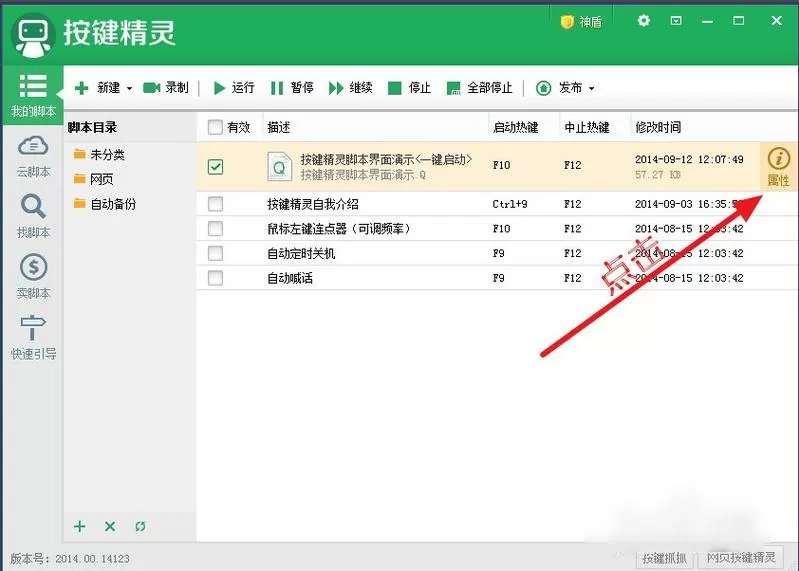The width and height of the screenshot is (799, 571).
Task: Delete folder with the X icon
Action: click(110, 526)
